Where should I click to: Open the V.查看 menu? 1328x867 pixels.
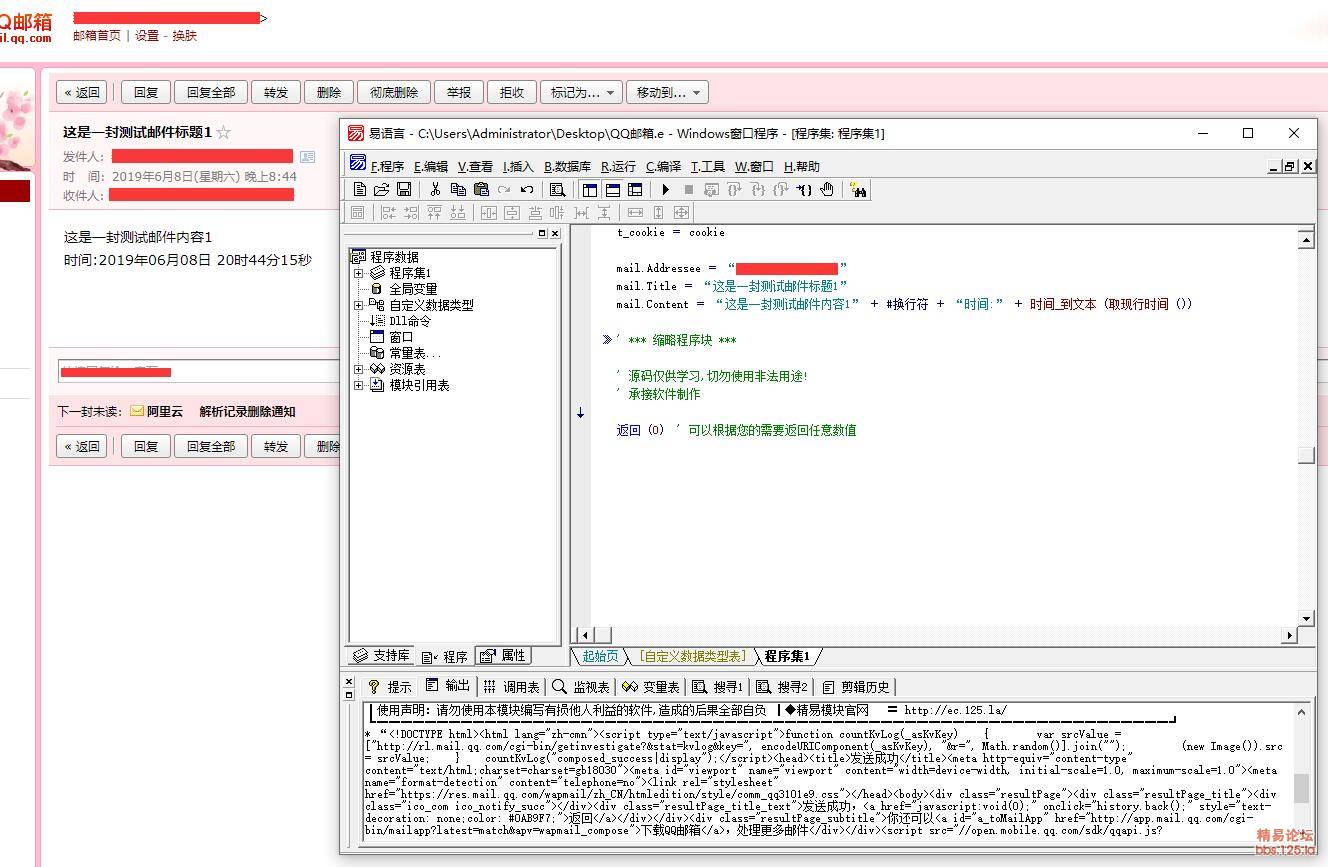[473, 166]
